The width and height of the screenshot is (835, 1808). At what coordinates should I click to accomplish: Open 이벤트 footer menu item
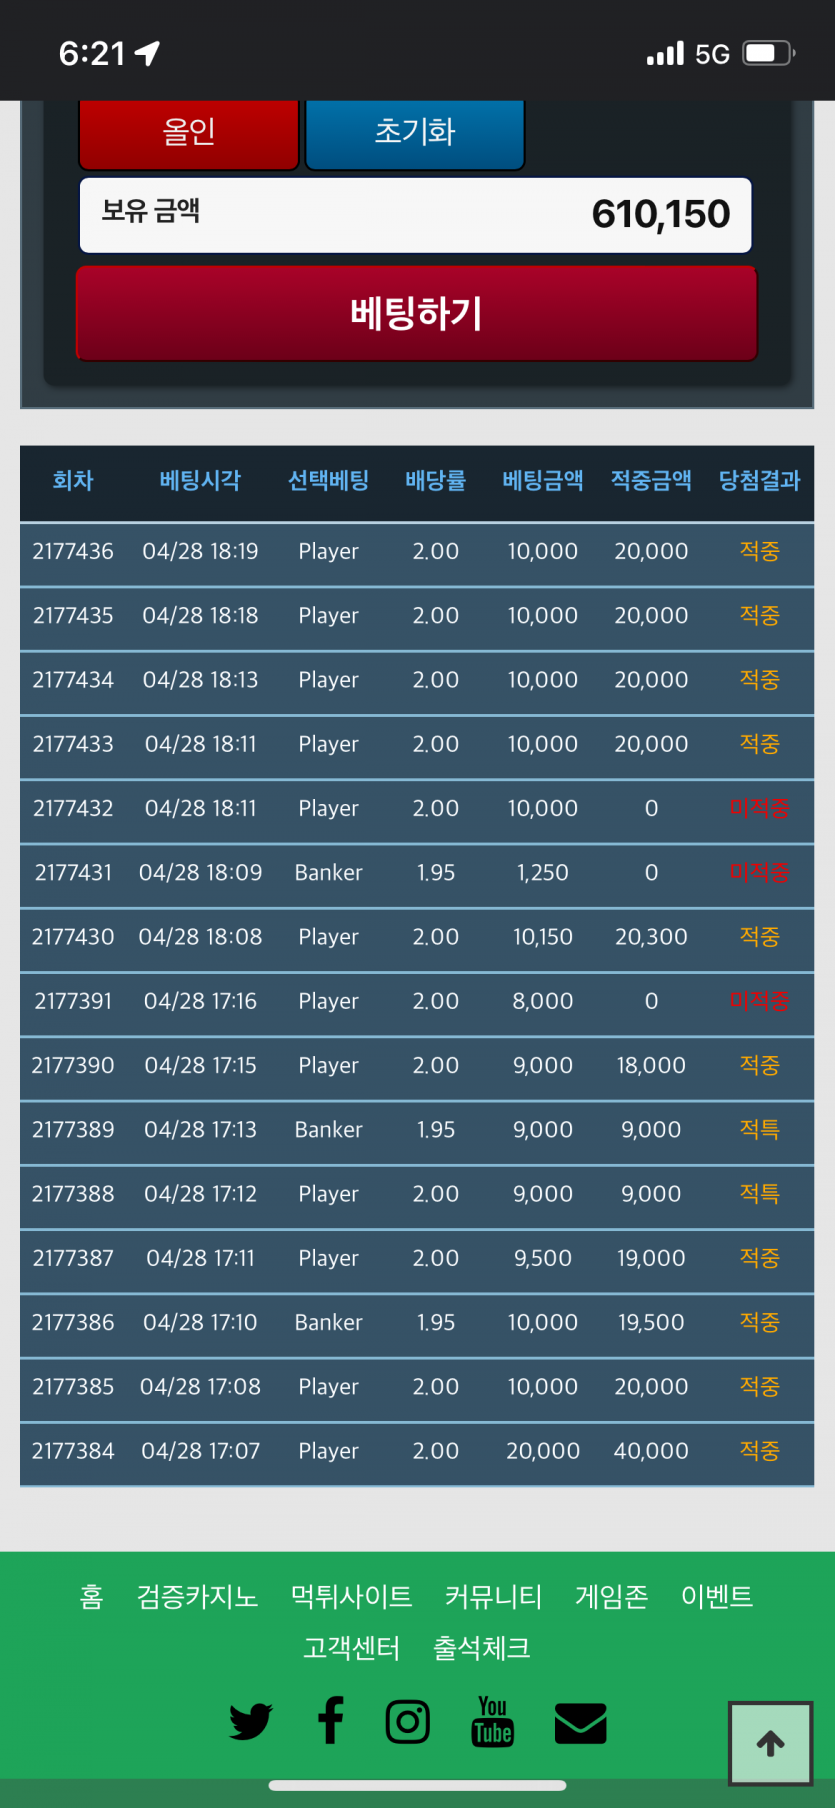pos(716,1596)
